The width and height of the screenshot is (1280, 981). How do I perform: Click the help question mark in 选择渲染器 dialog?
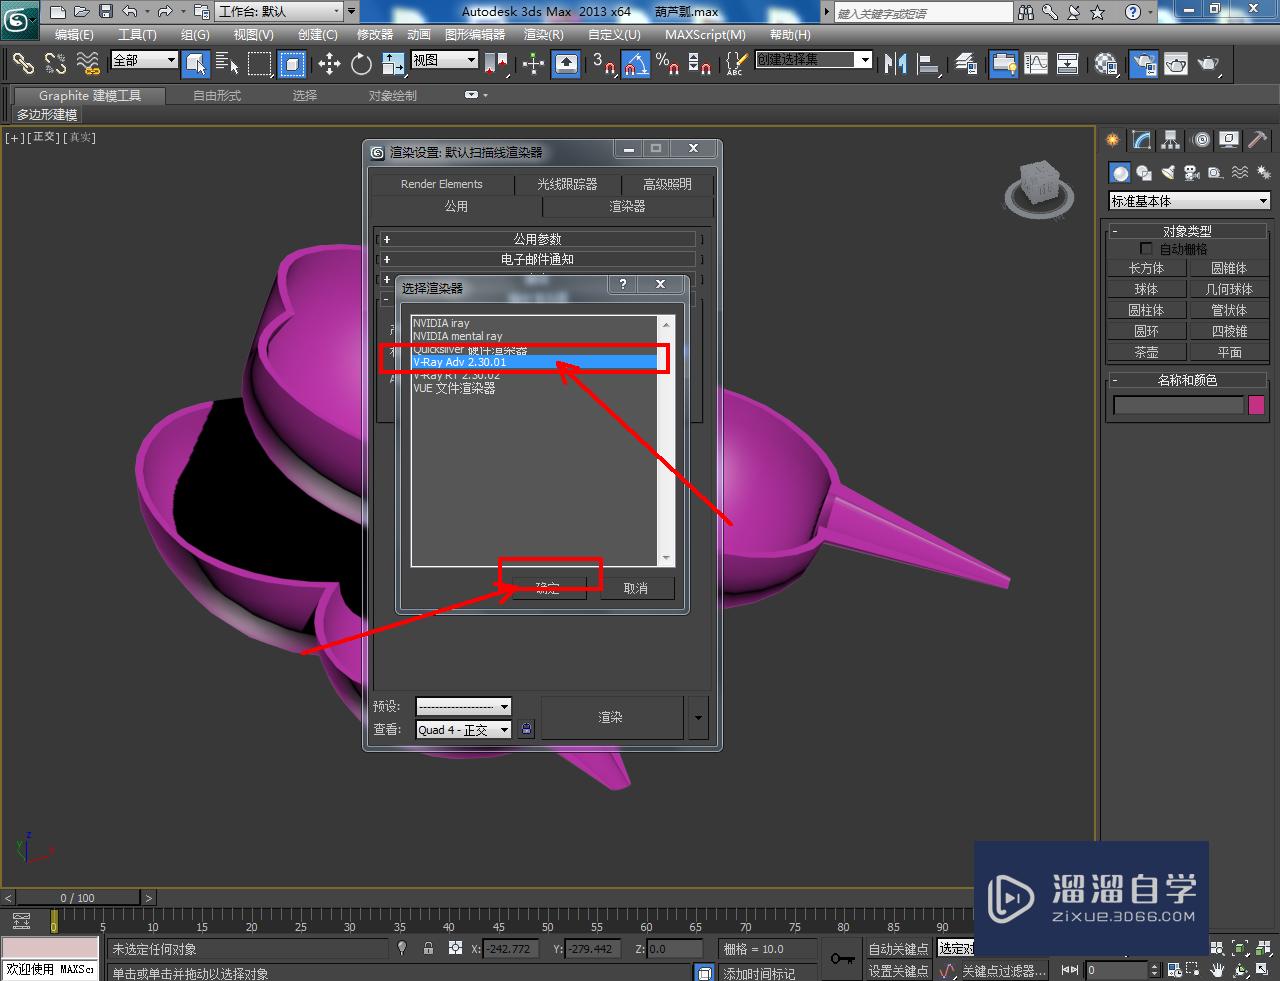pyautogui.click(x=622, y=284)
